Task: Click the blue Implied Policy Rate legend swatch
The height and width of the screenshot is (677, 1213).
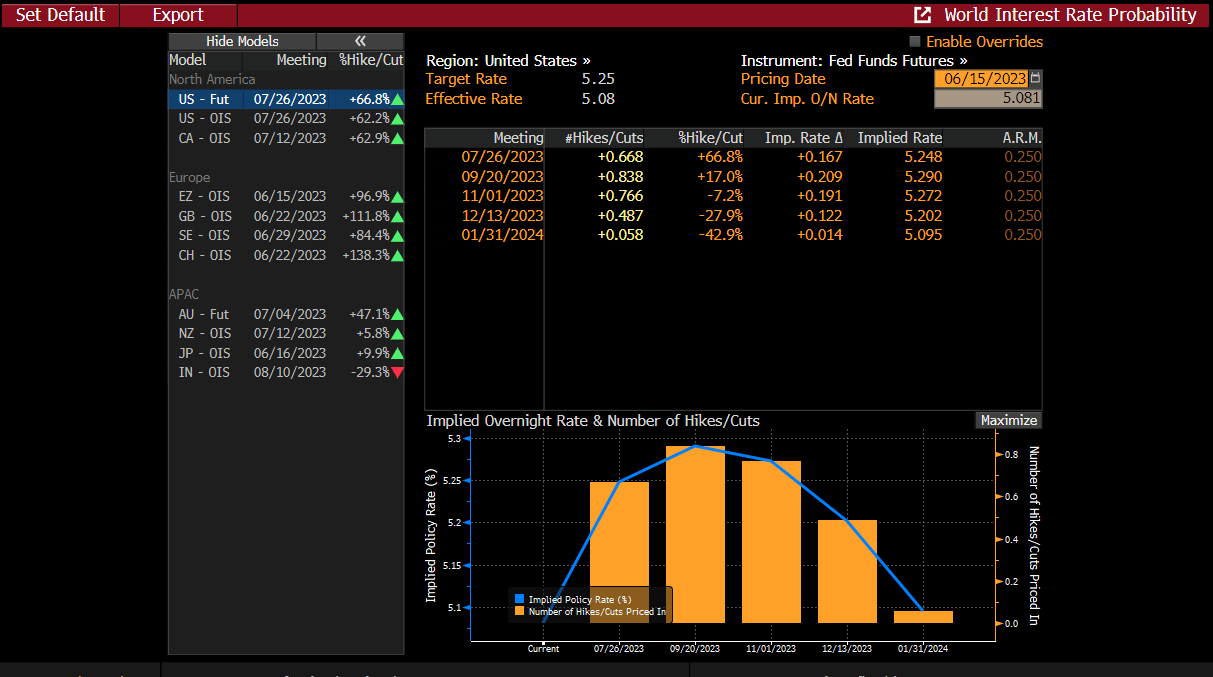Action: coord(519,599)
